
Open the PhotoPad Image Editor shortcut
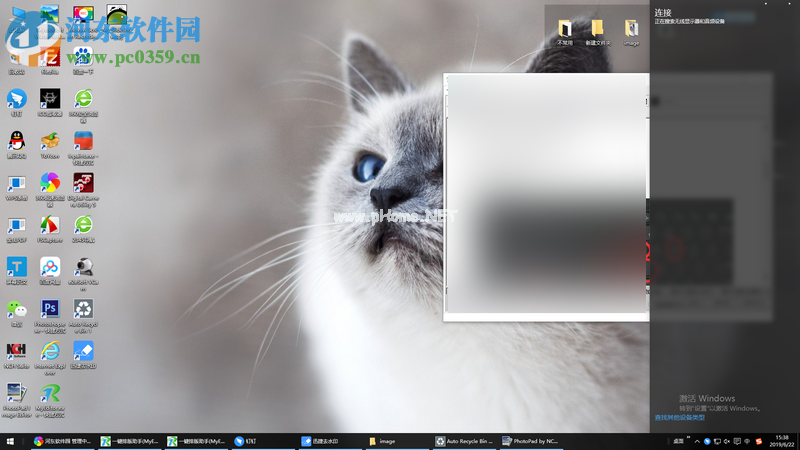tap(16, 401)
